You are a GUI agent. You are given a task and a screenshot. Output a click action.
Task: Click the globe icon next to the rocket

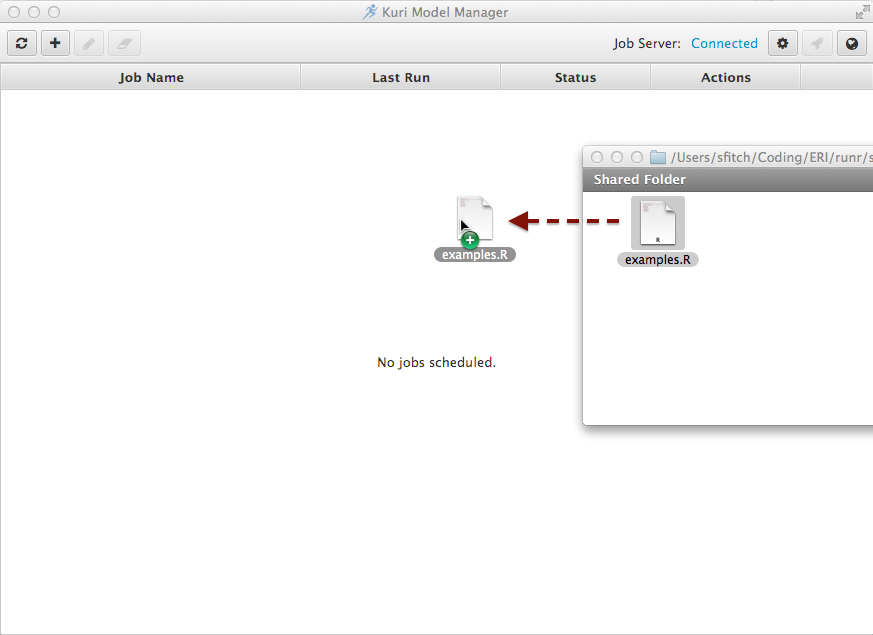coord(851,43)
